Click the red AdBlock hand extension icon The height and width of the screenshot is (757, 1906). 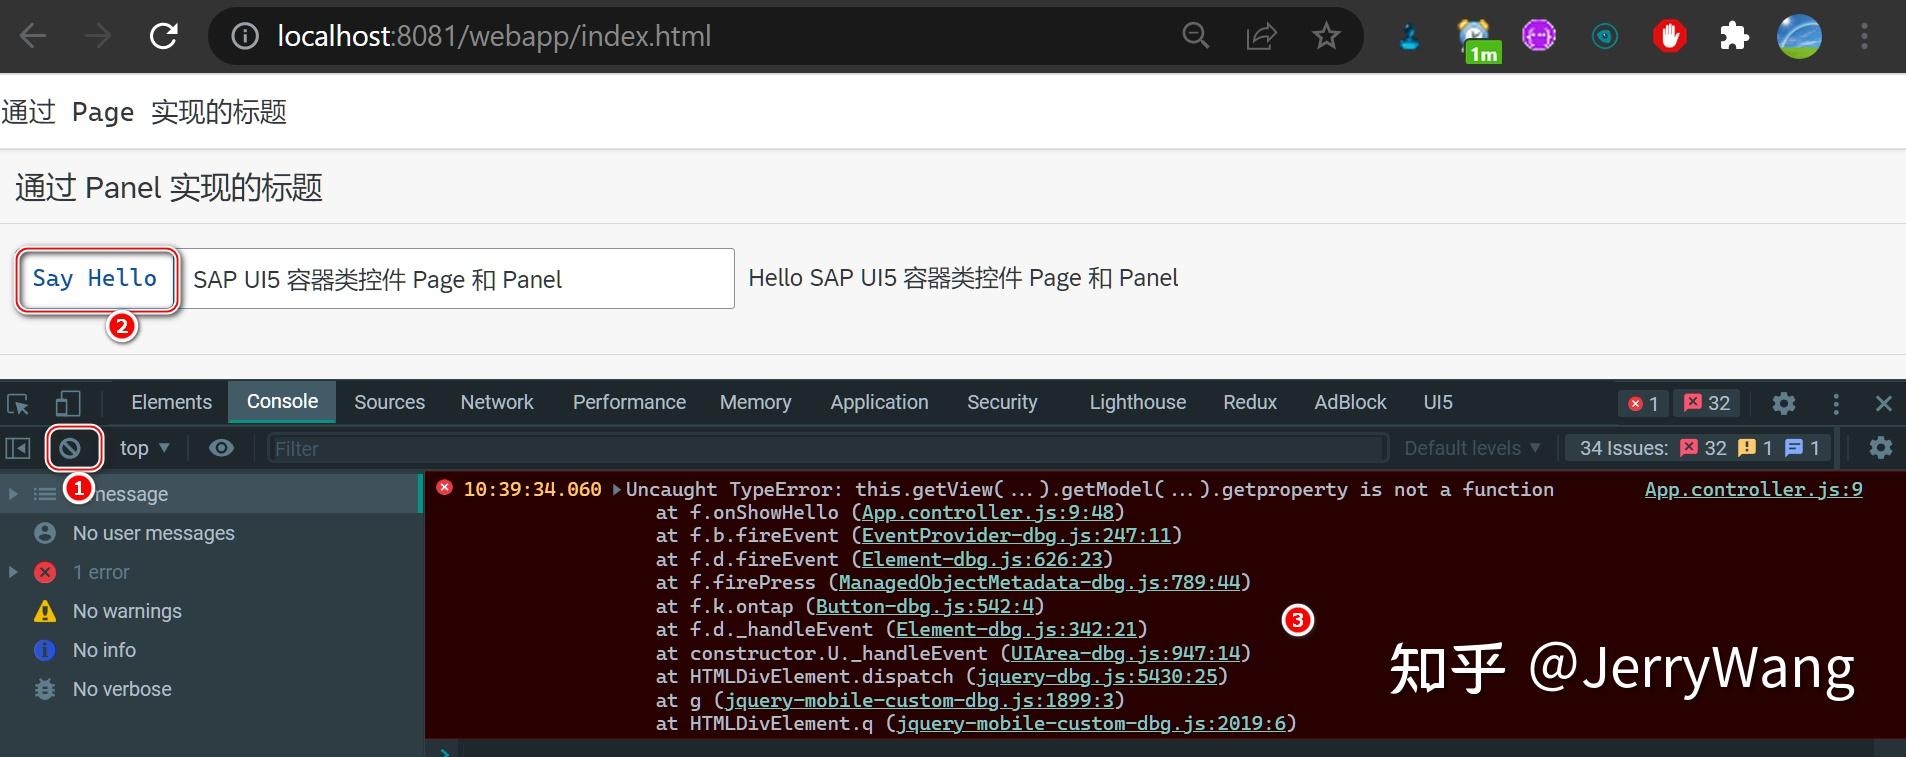coord(1669,37)
